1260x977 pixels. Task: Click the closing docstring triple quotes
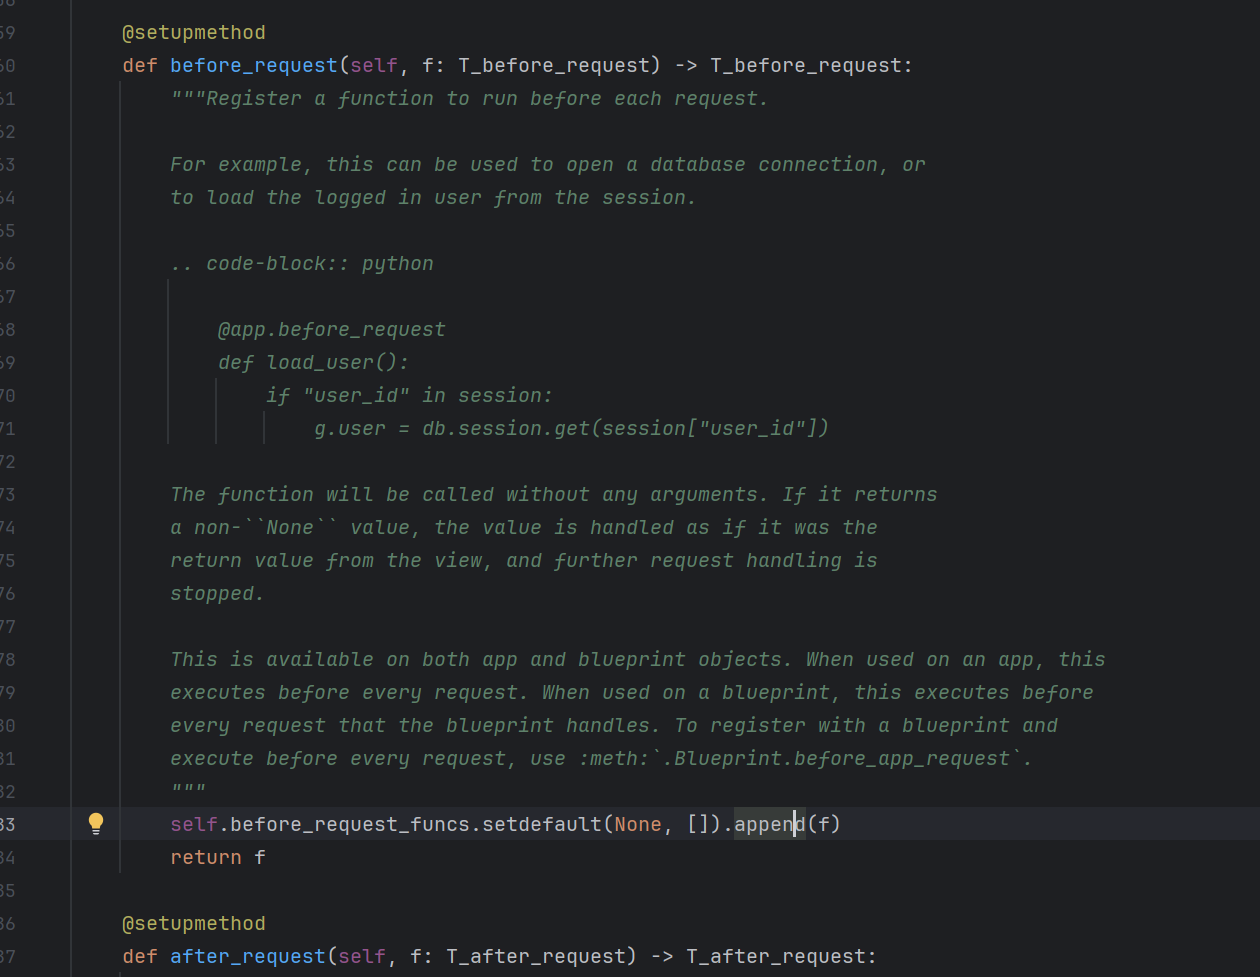188,792
